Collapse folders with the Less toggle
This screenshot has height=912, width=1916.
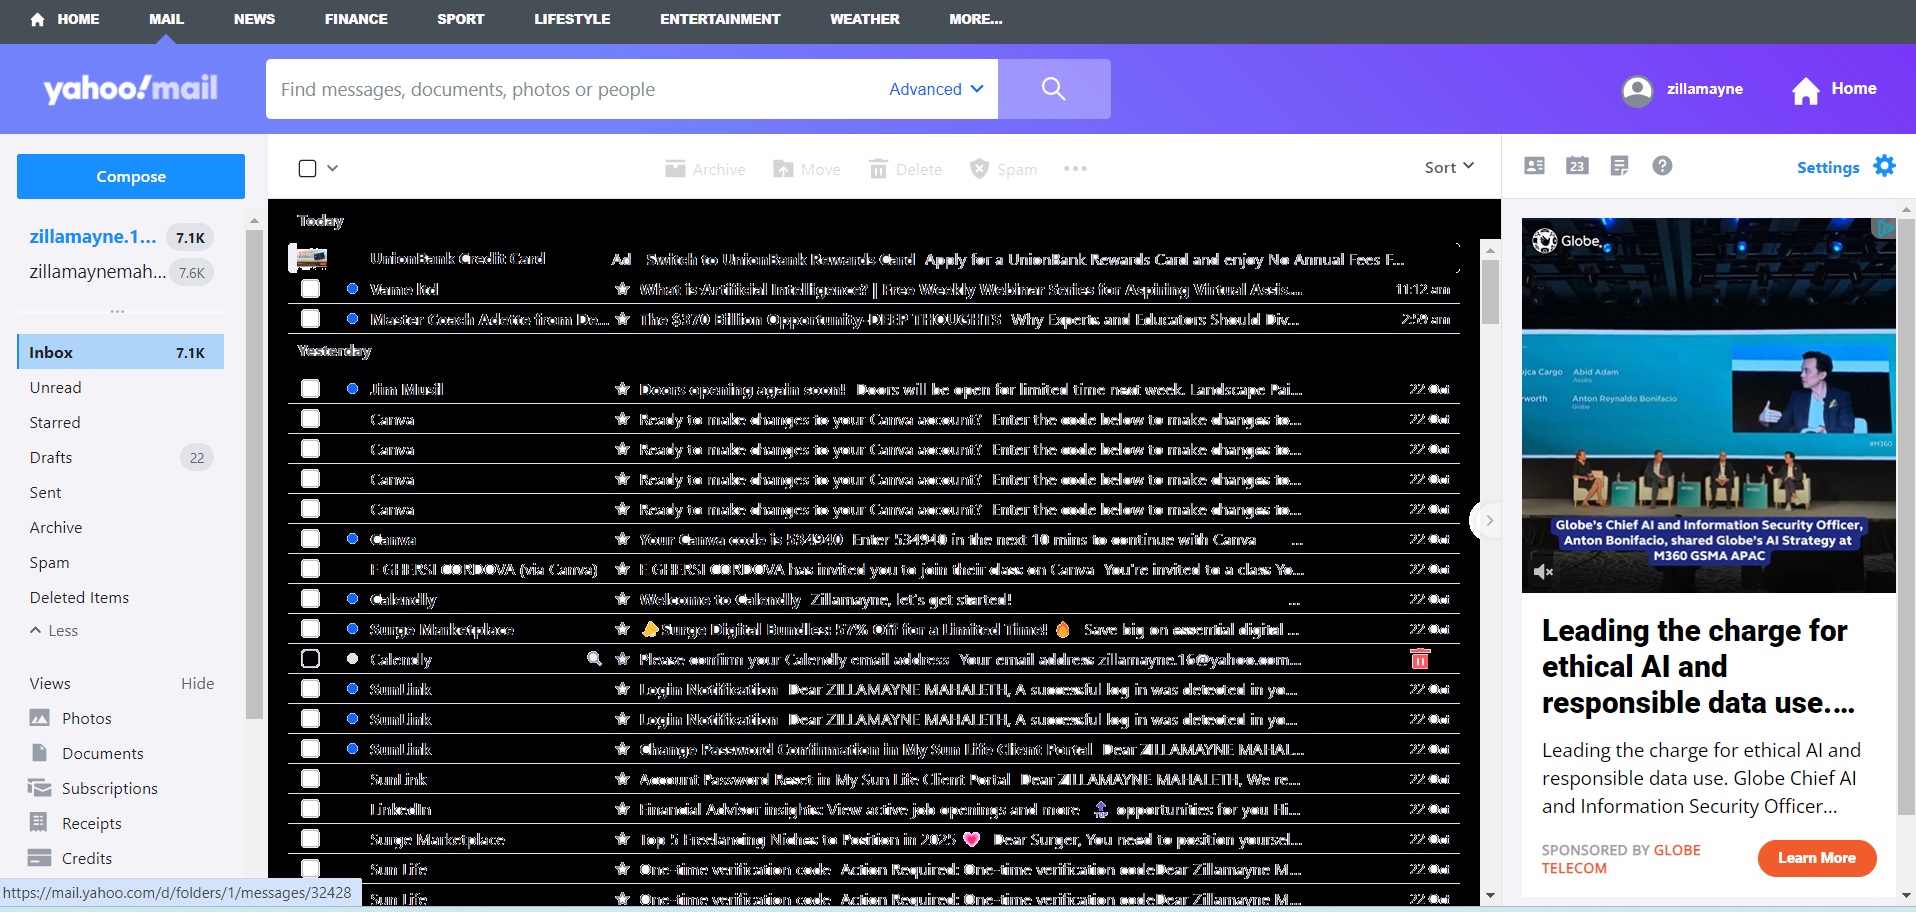54,630
